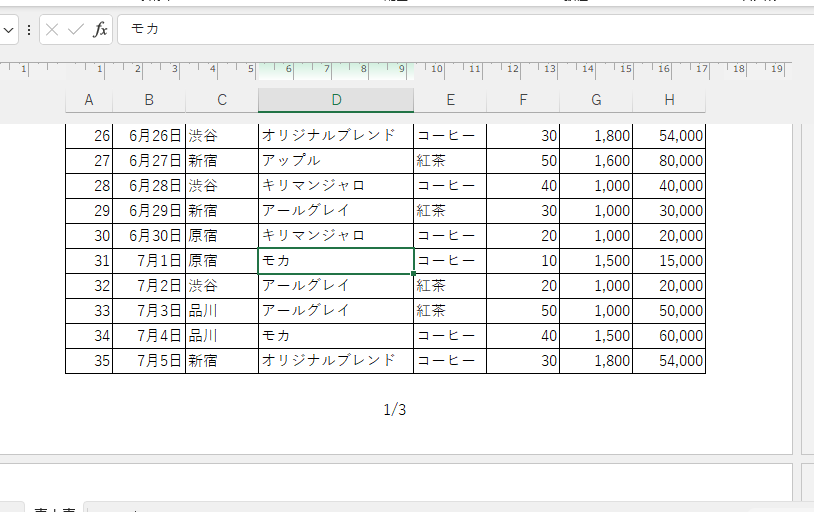
Task: Select column F header
Action: click(523, 100)
